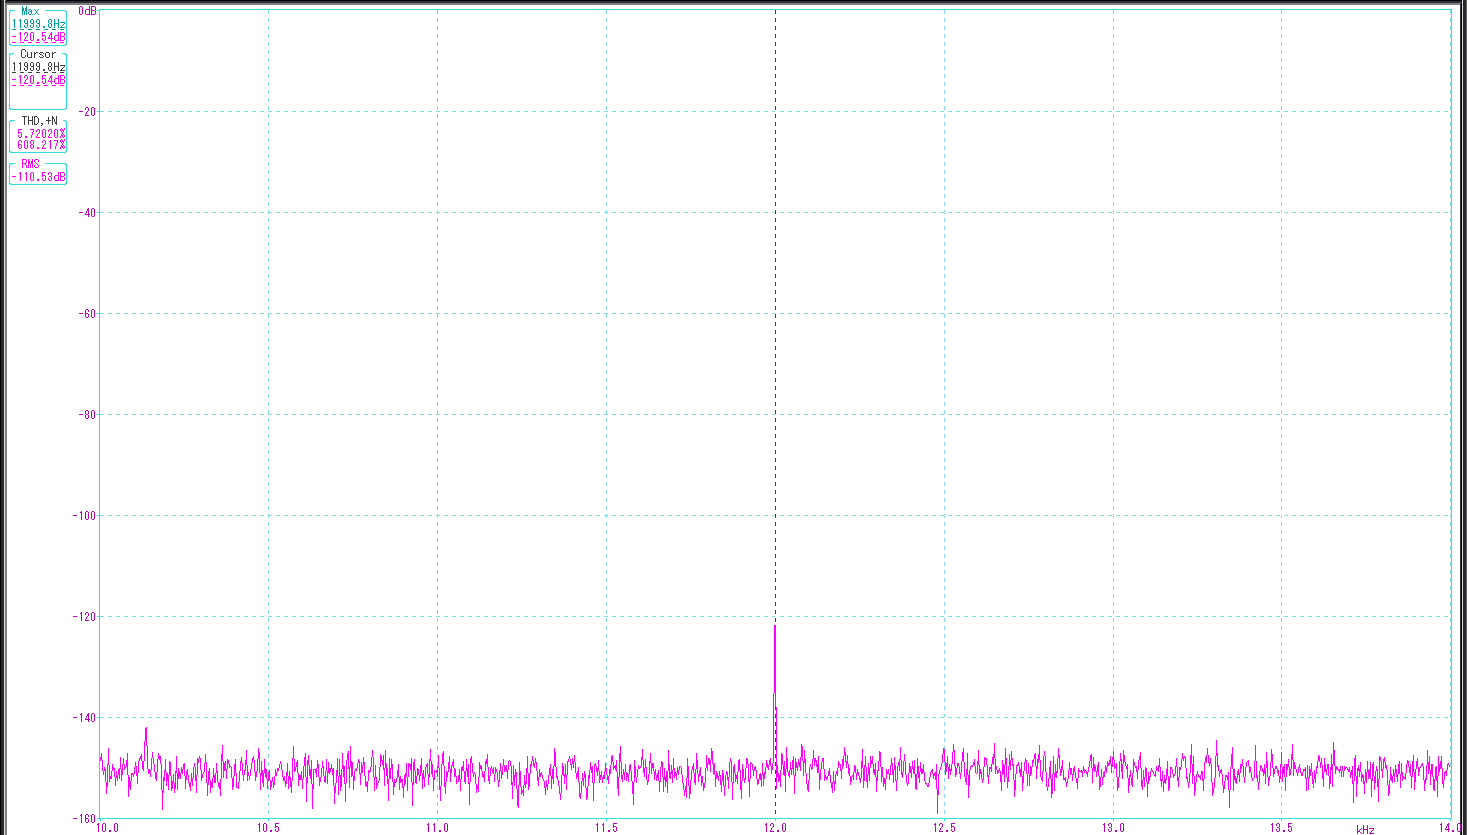Image resolution: width=1467 pixels, height=835 pixels.
Task: Click the -140 dB axis label
Action: tap(85, 718)
